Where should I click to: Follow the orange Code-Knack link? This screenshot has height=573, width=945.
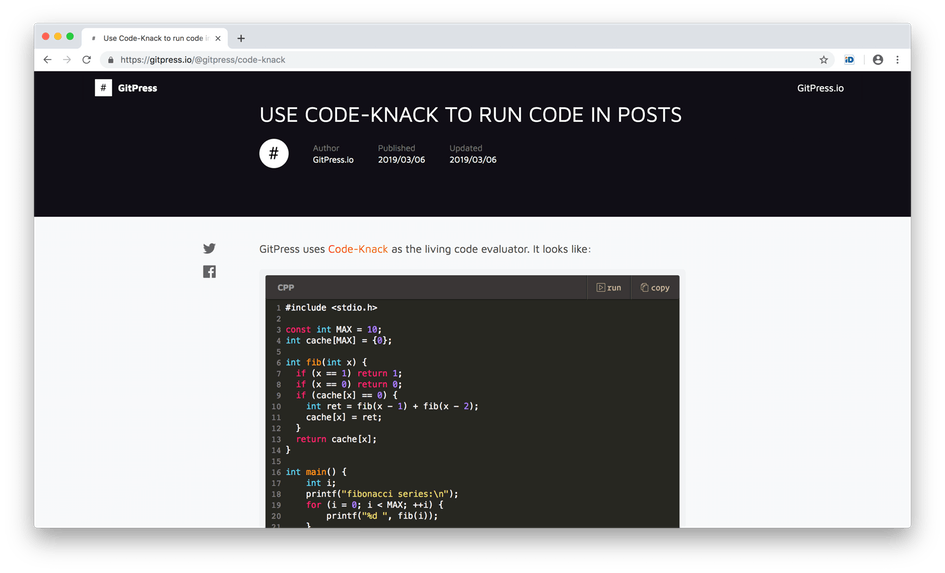[x=357, y=249]
